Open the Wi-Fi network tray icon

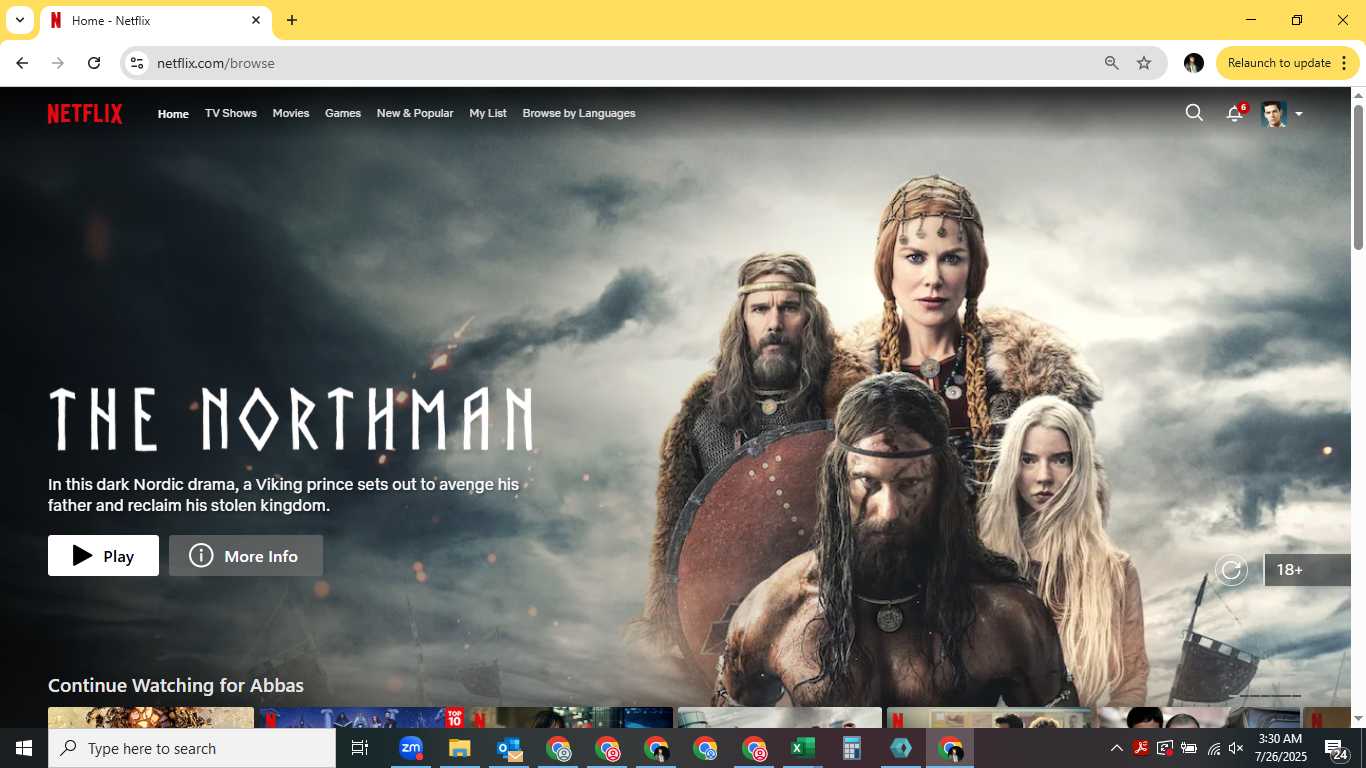click(1214, 748)
